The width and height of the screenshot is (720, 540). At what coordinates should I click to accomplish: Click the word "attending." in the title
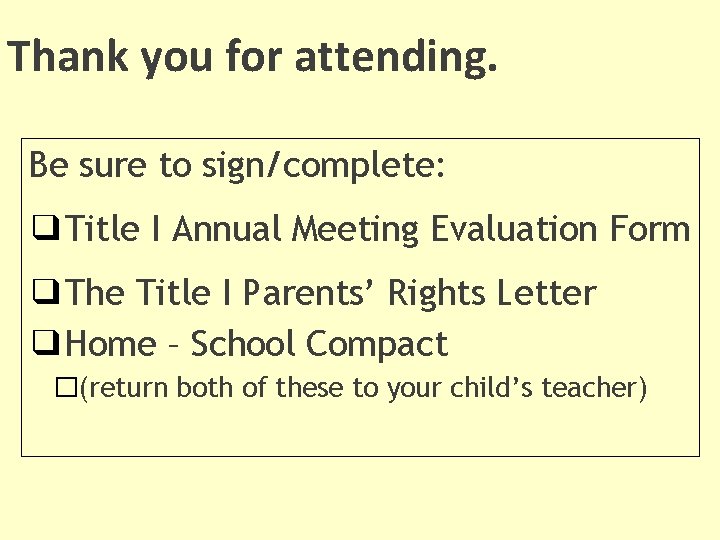[x=396, y=57]
